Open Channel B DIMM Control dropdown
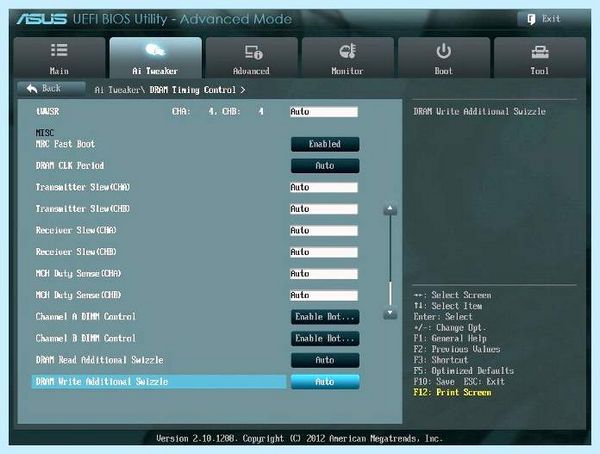Viewport: 600px width, 454px height. (x=325, y=338)
